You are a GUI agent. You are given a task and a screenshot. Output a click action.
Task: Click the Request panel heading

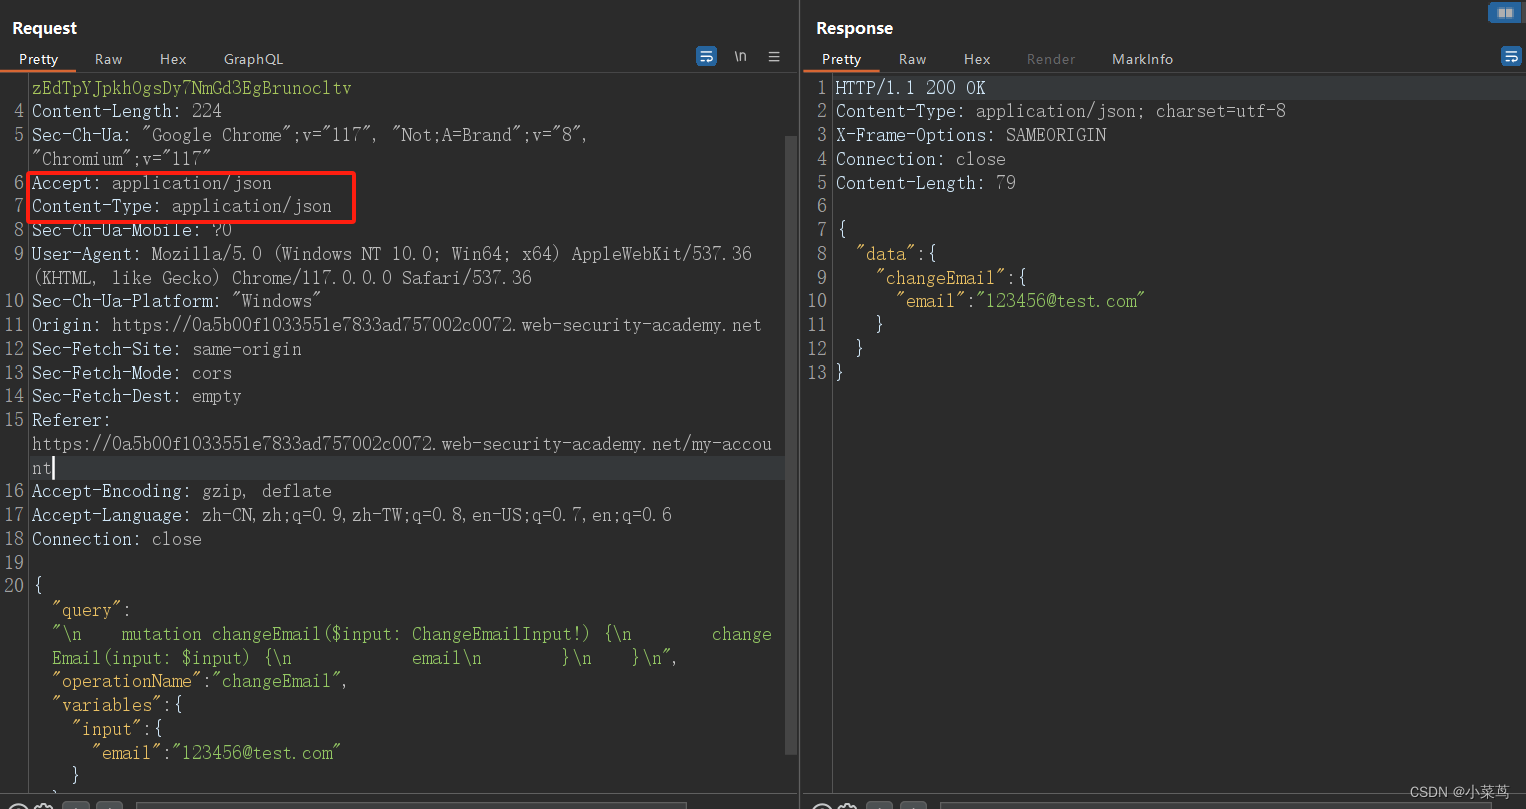44,28
